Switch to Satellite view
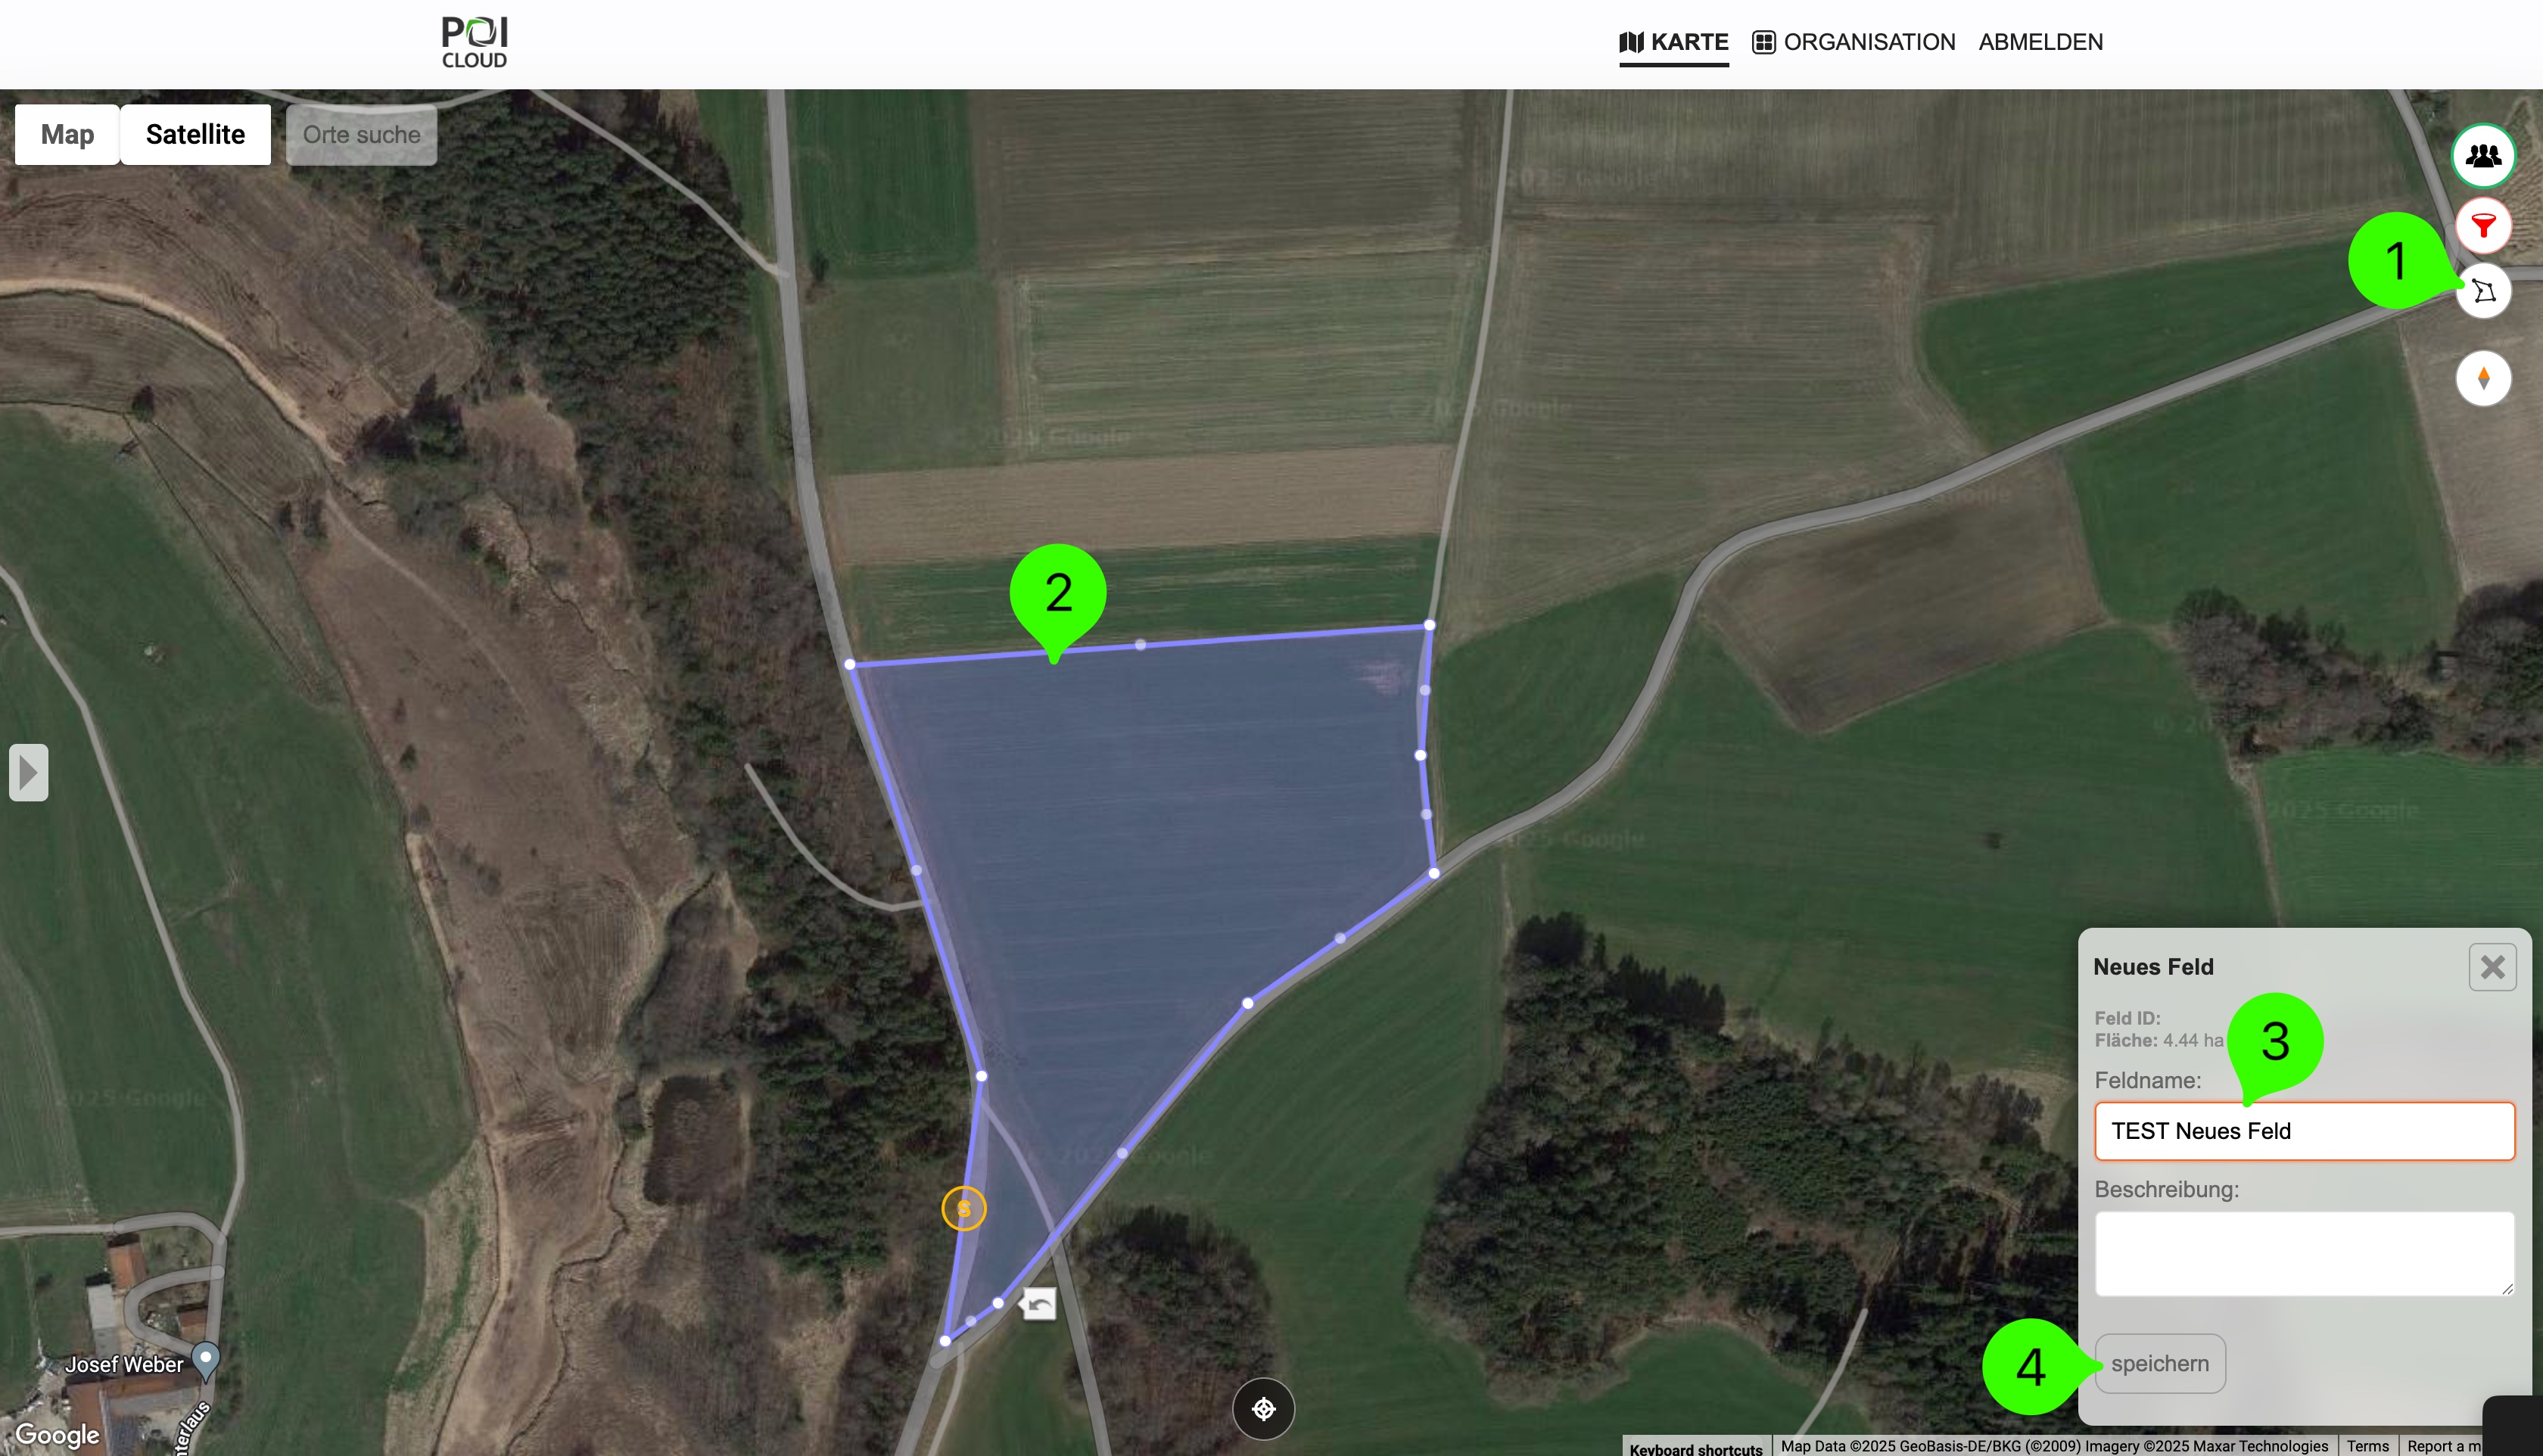 (x=195, y=135)
